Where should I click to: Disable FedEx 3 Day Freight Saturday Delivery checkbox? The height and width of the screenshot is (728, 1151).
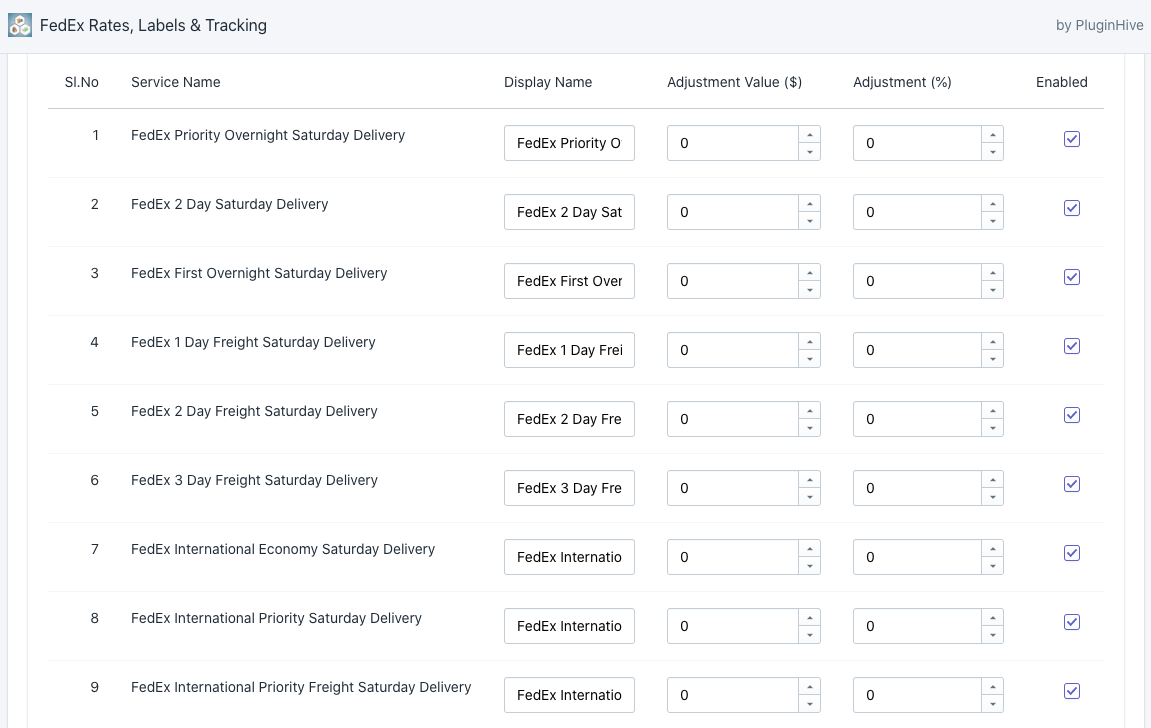coord(1072,484)
